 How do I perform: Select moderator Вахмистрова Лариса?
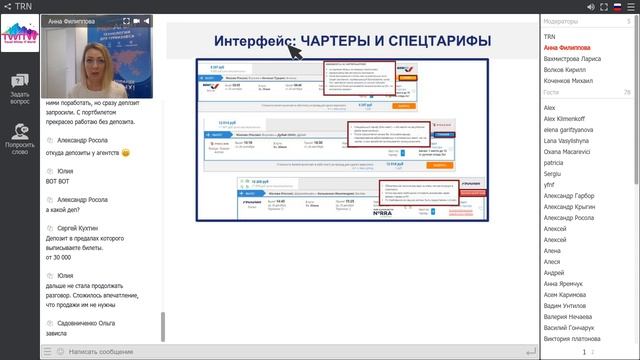[572, 59]
